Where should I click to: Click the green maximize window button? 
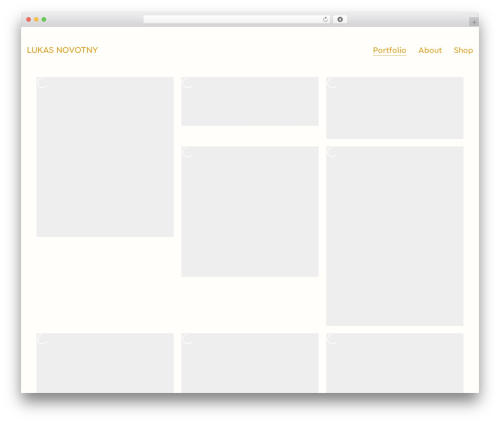click(x=44, y=20)
